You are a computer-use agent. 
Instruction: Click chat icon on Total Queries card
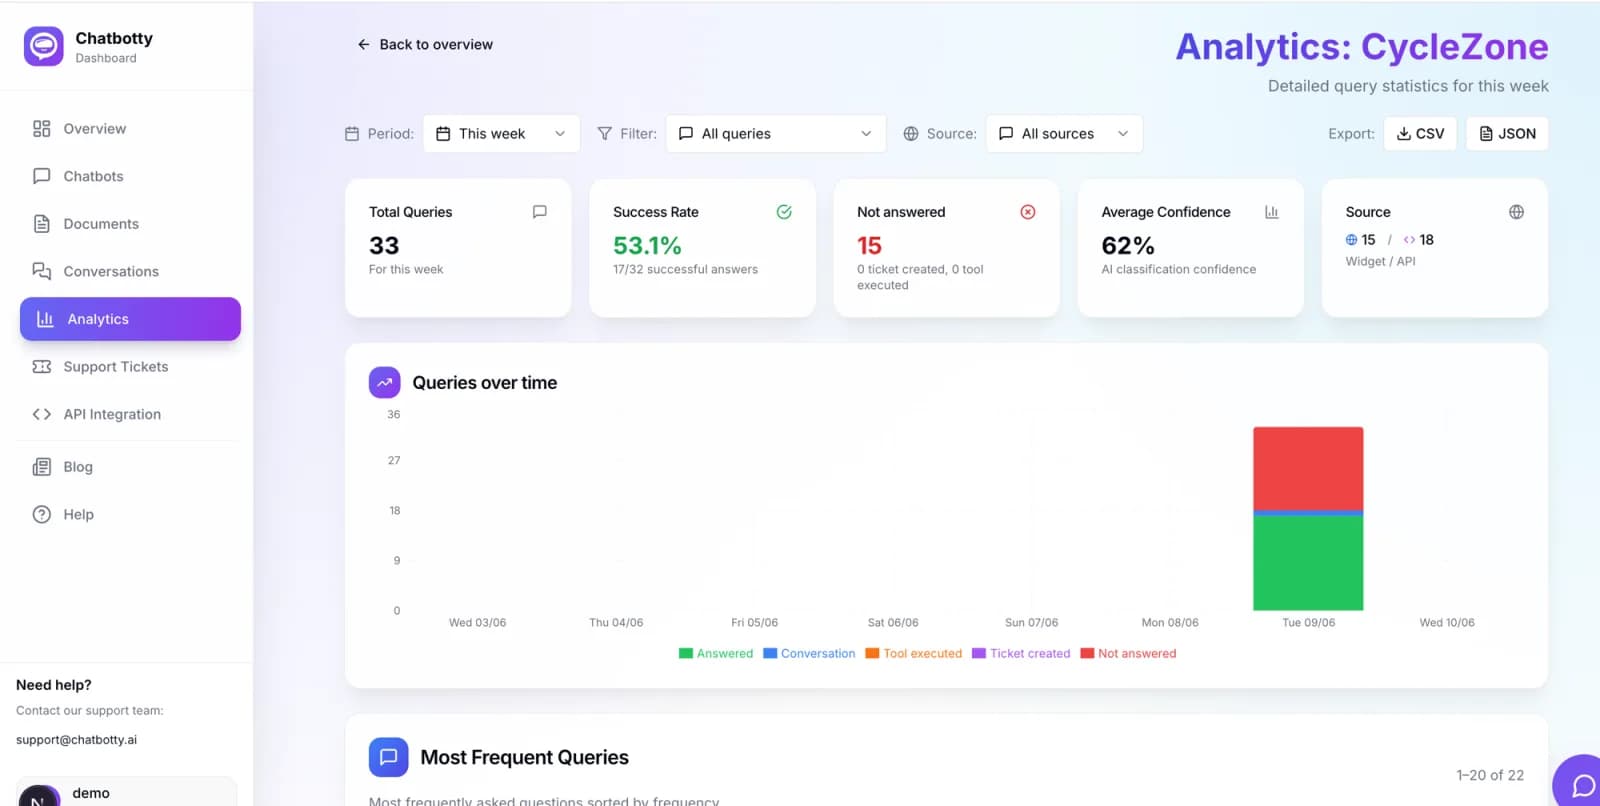pos(540,212)
